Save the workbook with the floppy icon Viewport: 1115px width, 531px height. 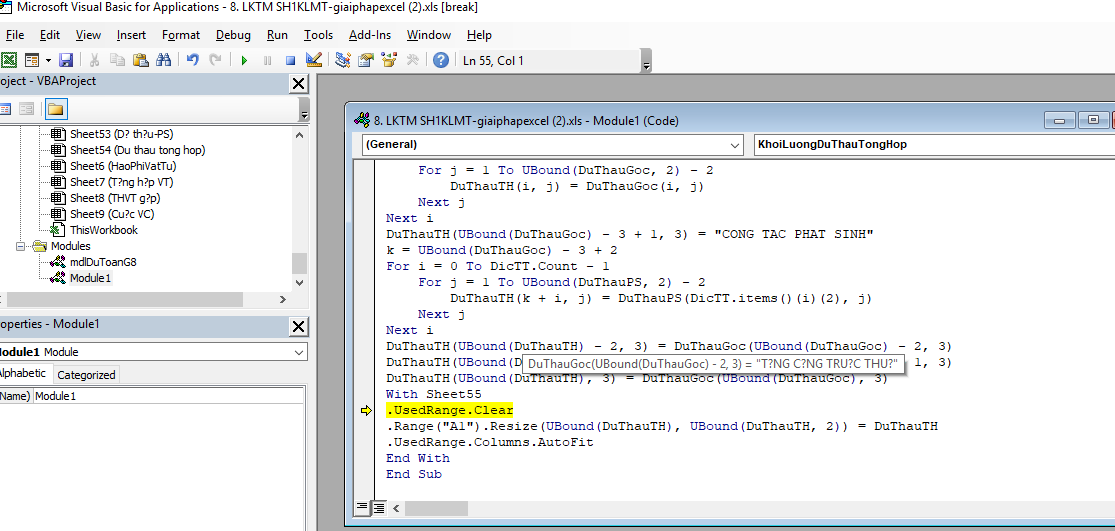point(65,60)
